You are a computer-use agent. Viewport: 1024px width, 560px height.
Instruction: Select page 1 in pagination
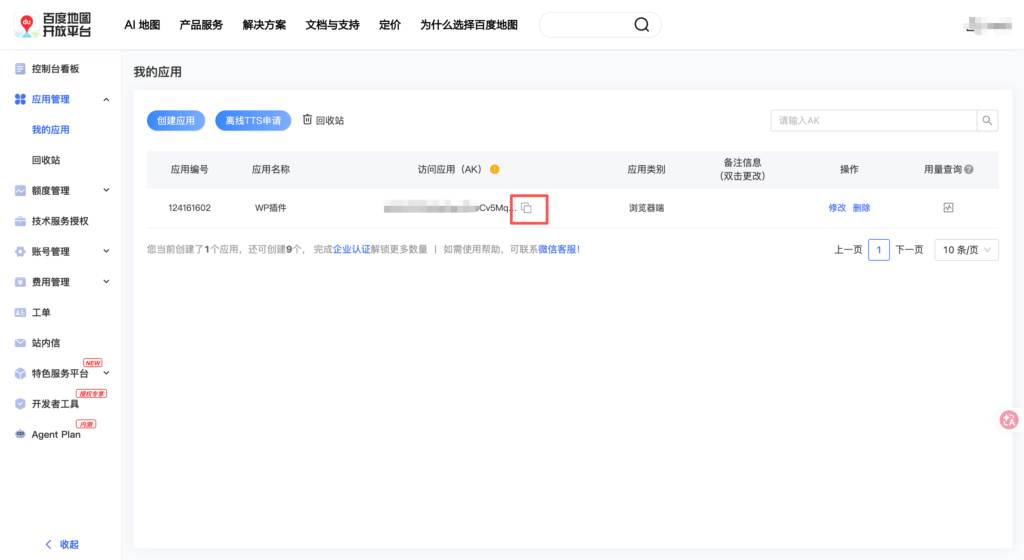click(879, 250)
